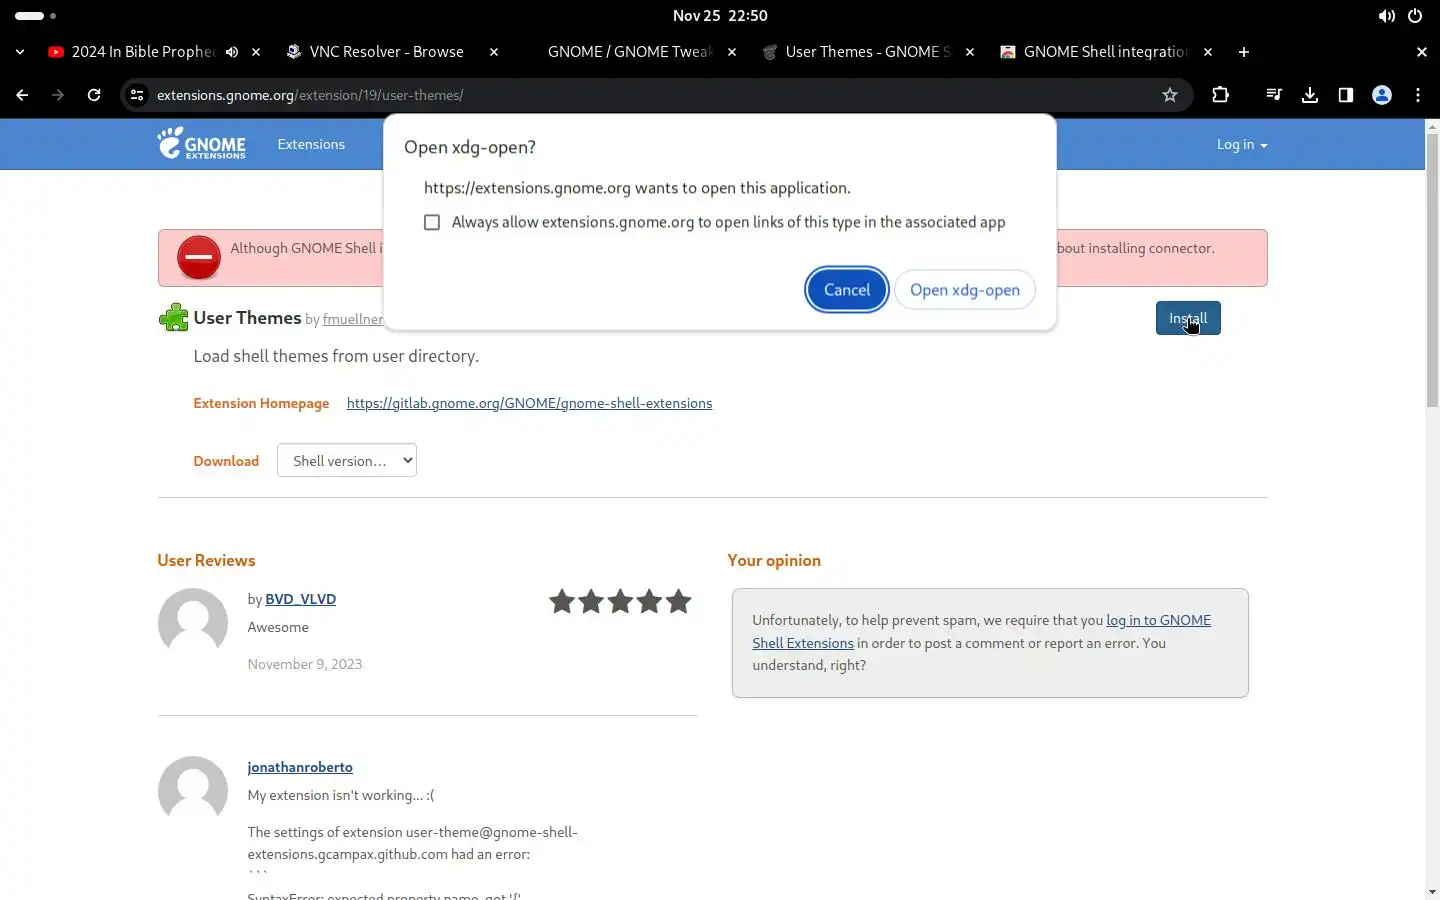Image resolution: width=1440 pixels, height=900 pixels.
Task: Toggle the browser side panel icon
Action: point(1346,95)
